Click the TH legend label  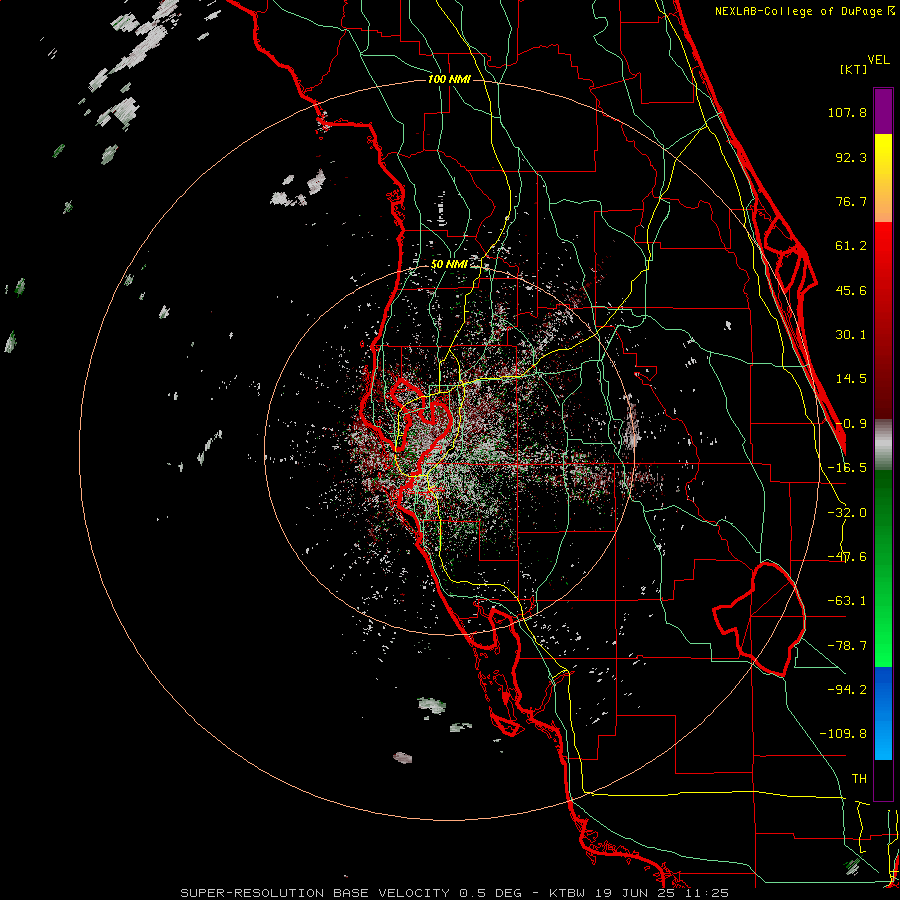click(859, 778)
